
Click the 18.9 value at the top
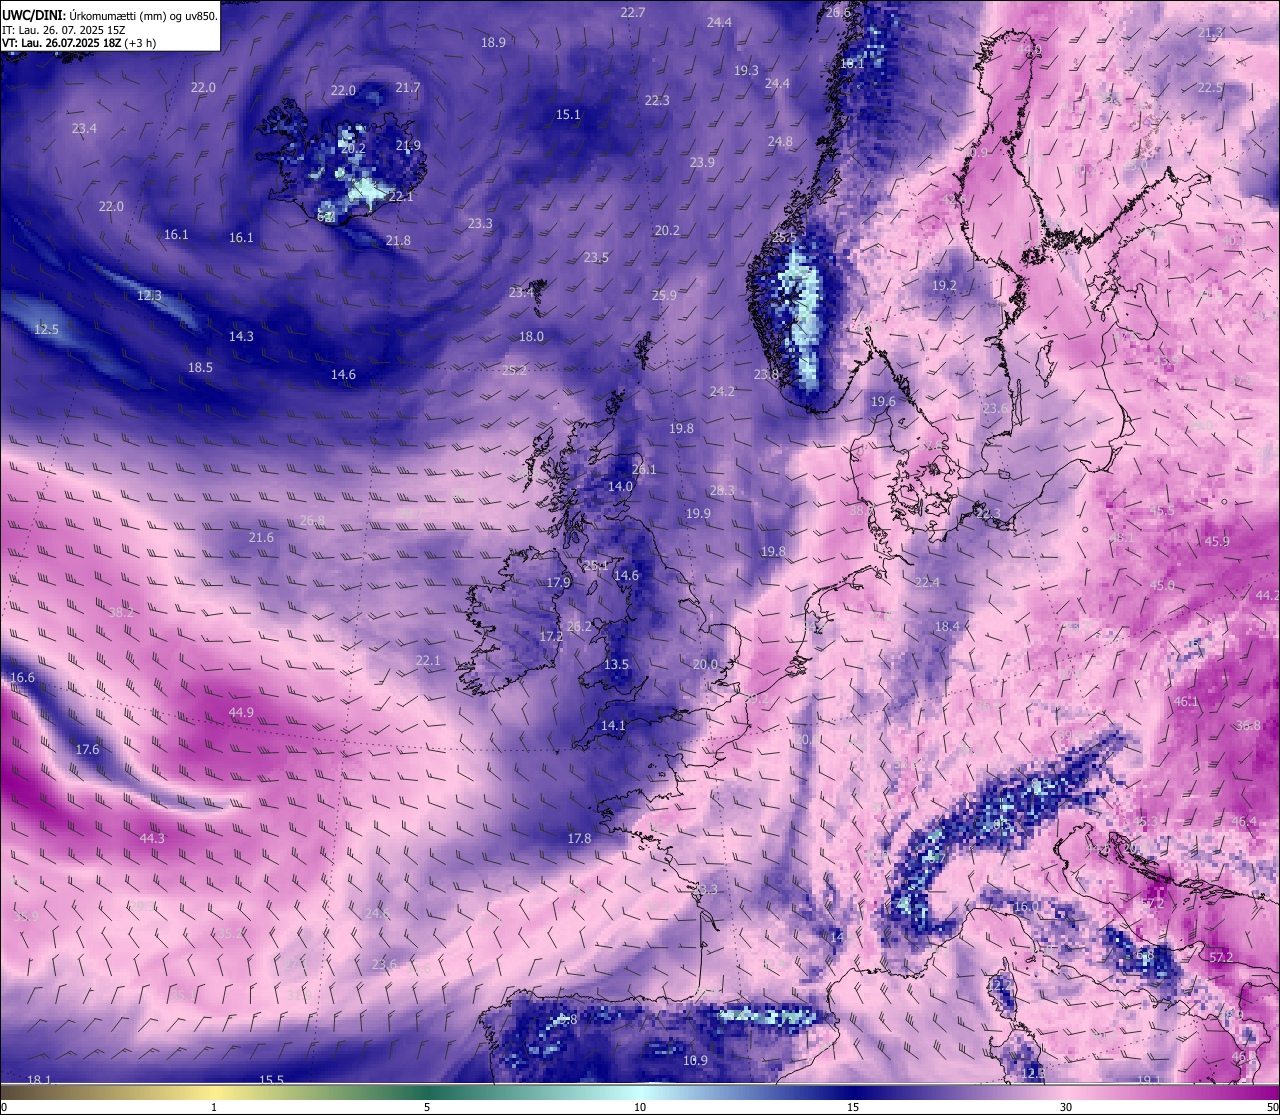493,42
